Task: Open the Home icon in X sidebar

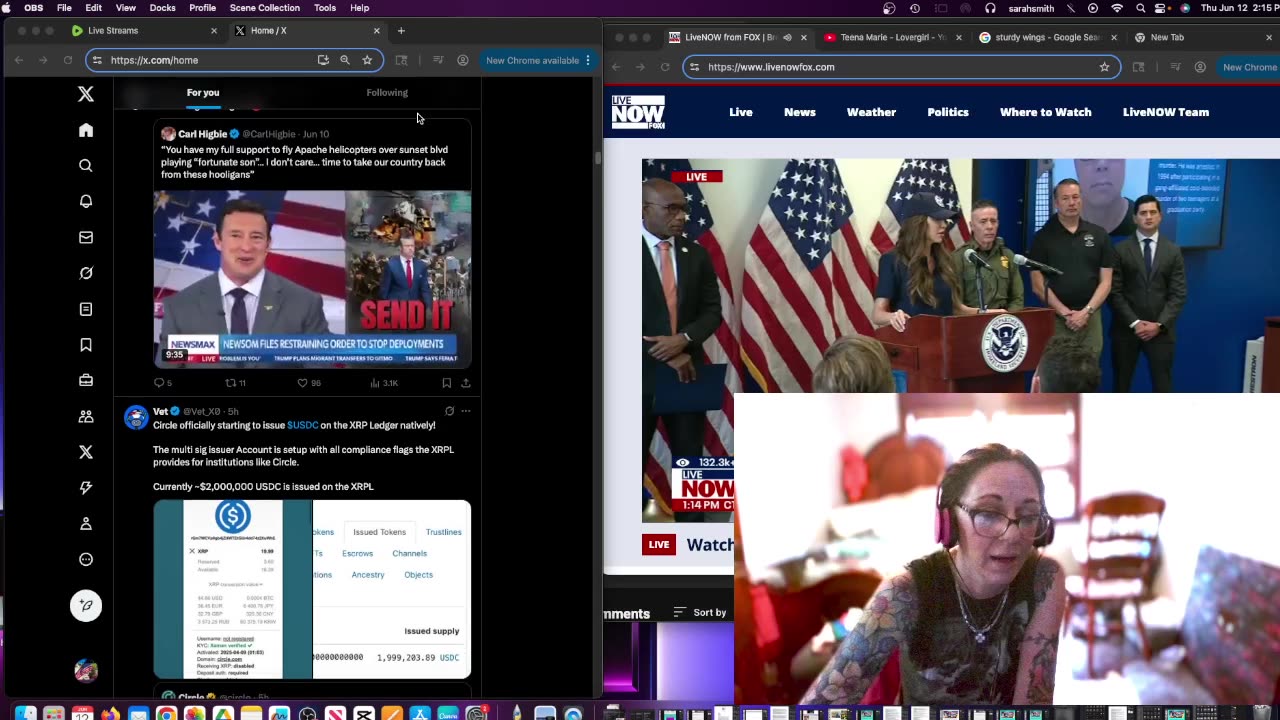Action: pos(86,130)
